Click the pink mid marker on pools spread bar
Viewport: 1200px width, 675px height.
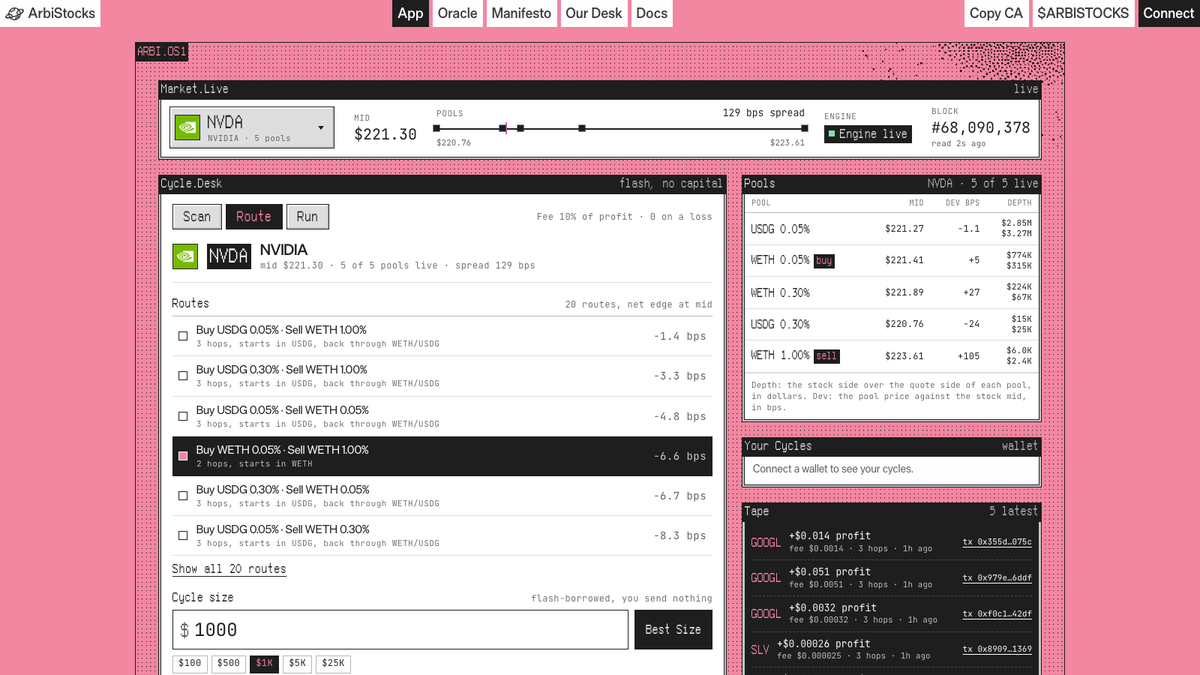point(506,128)
